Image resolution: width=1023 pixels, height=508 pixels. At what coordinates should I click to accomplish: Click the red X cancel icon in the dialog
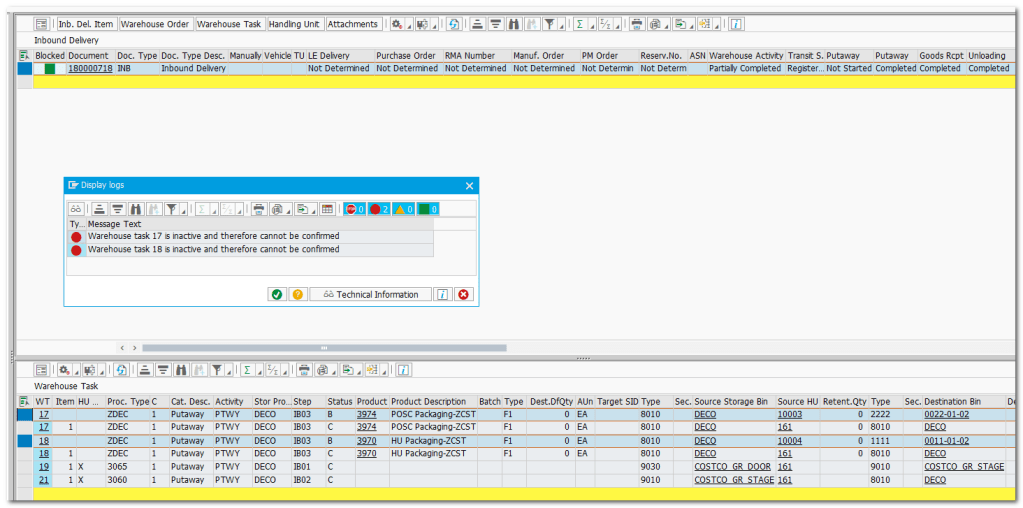point(463,294)
